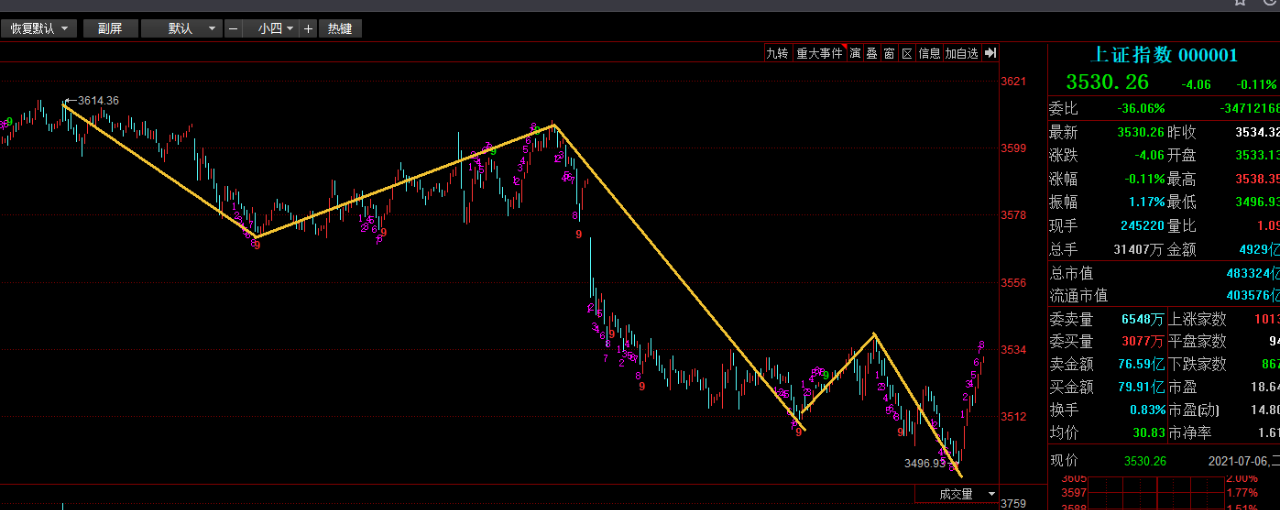Screen dimensions: 1280x510
Task: Click the 上涨家数 label
Action: (1197, 319)
